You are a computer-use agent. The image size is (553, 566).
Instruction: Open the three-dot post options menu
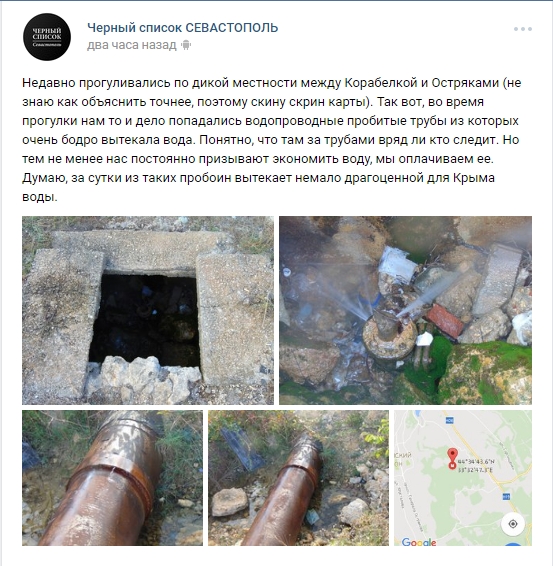point(523,29)
